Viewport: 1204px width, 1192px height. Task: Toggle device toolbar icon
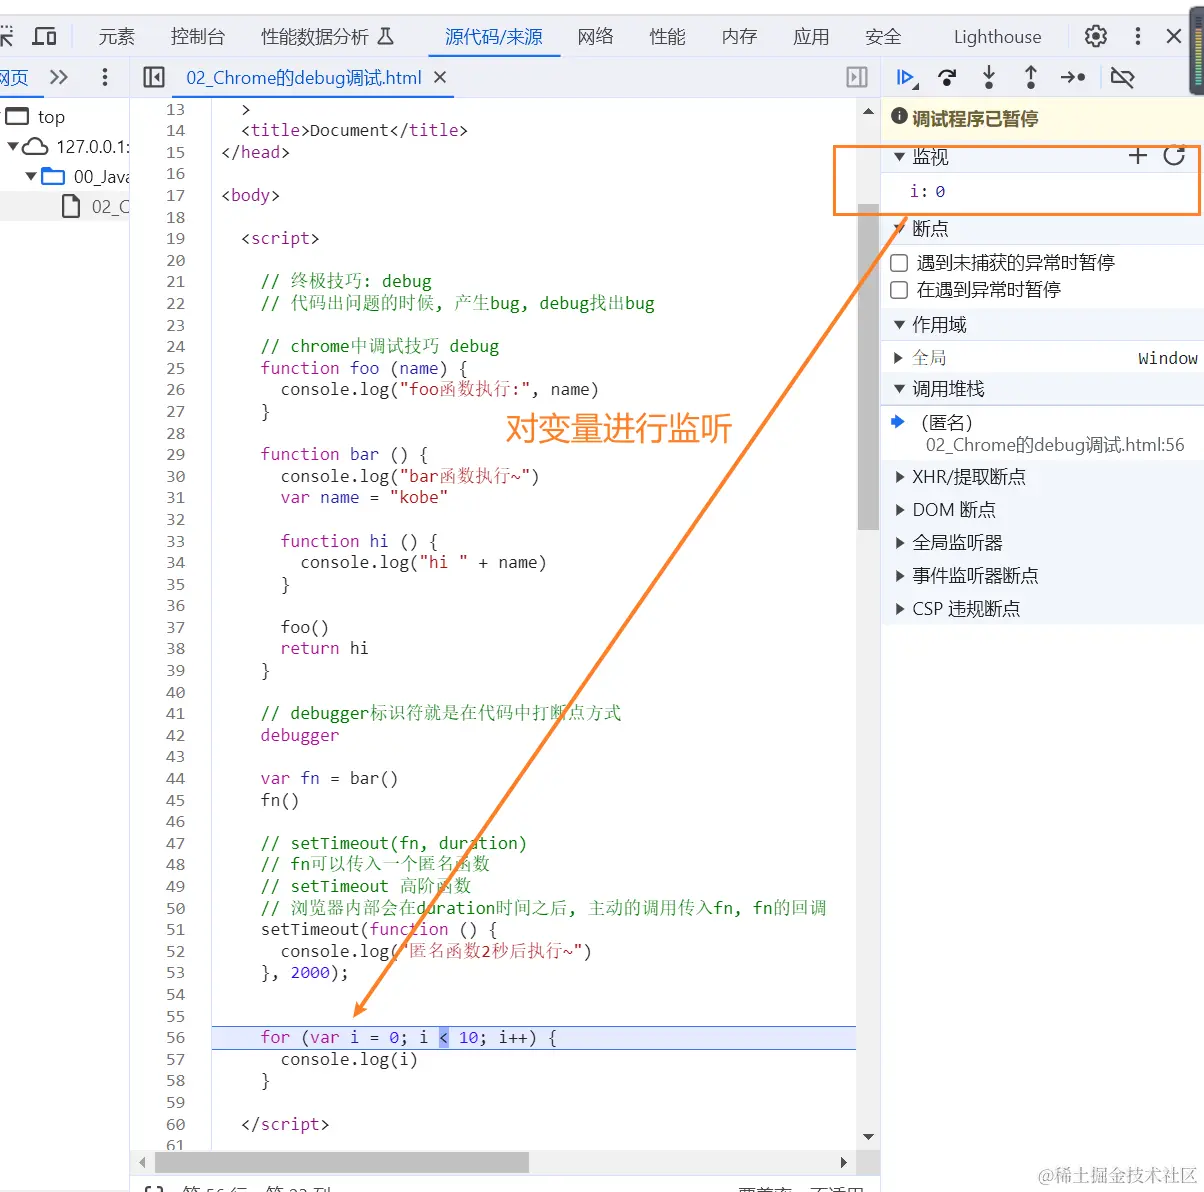pyautogui.click(x=45, y=37)
